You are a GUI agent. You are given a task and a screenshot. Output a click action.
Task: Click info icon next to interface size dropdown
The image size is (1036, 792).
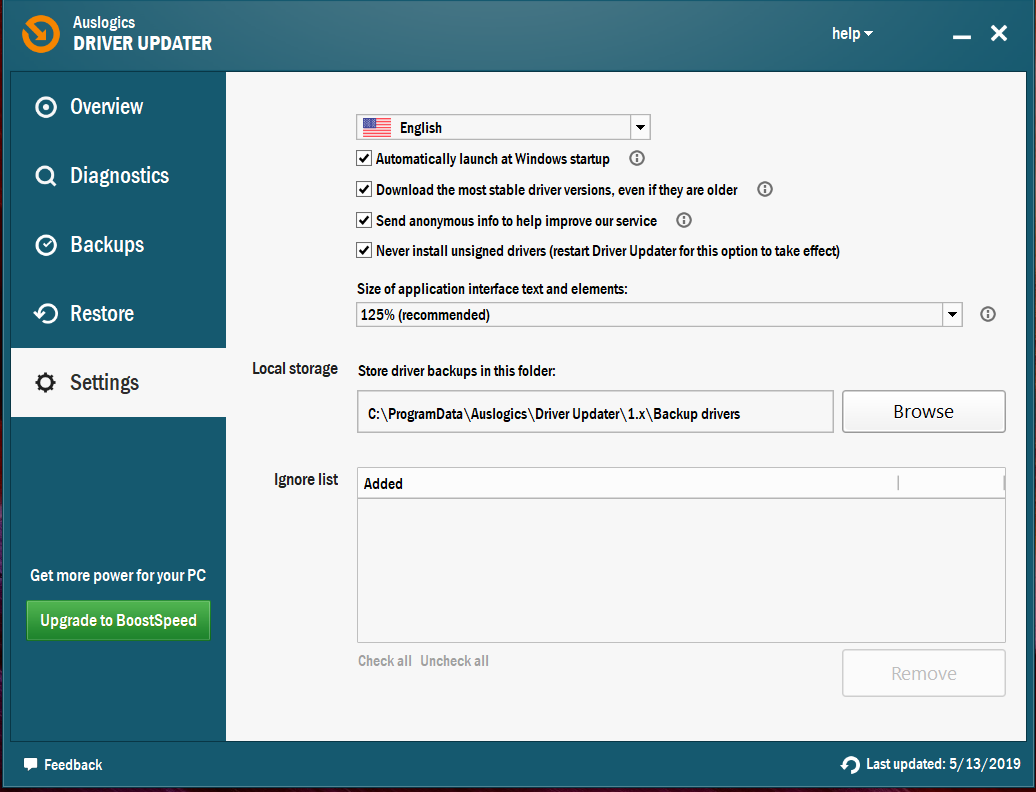pos(988,314)
